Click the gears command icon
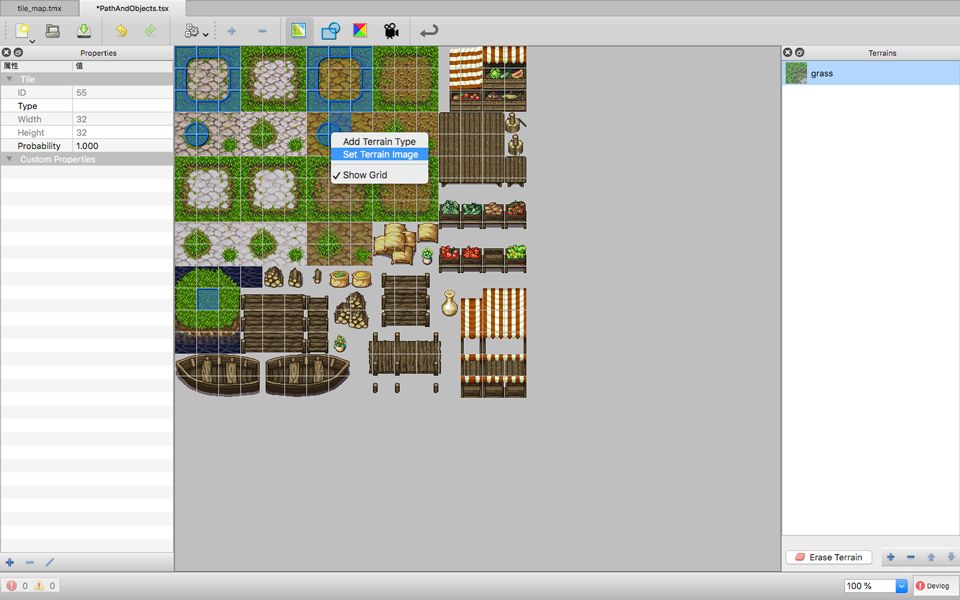 click(x=192, y=31)
